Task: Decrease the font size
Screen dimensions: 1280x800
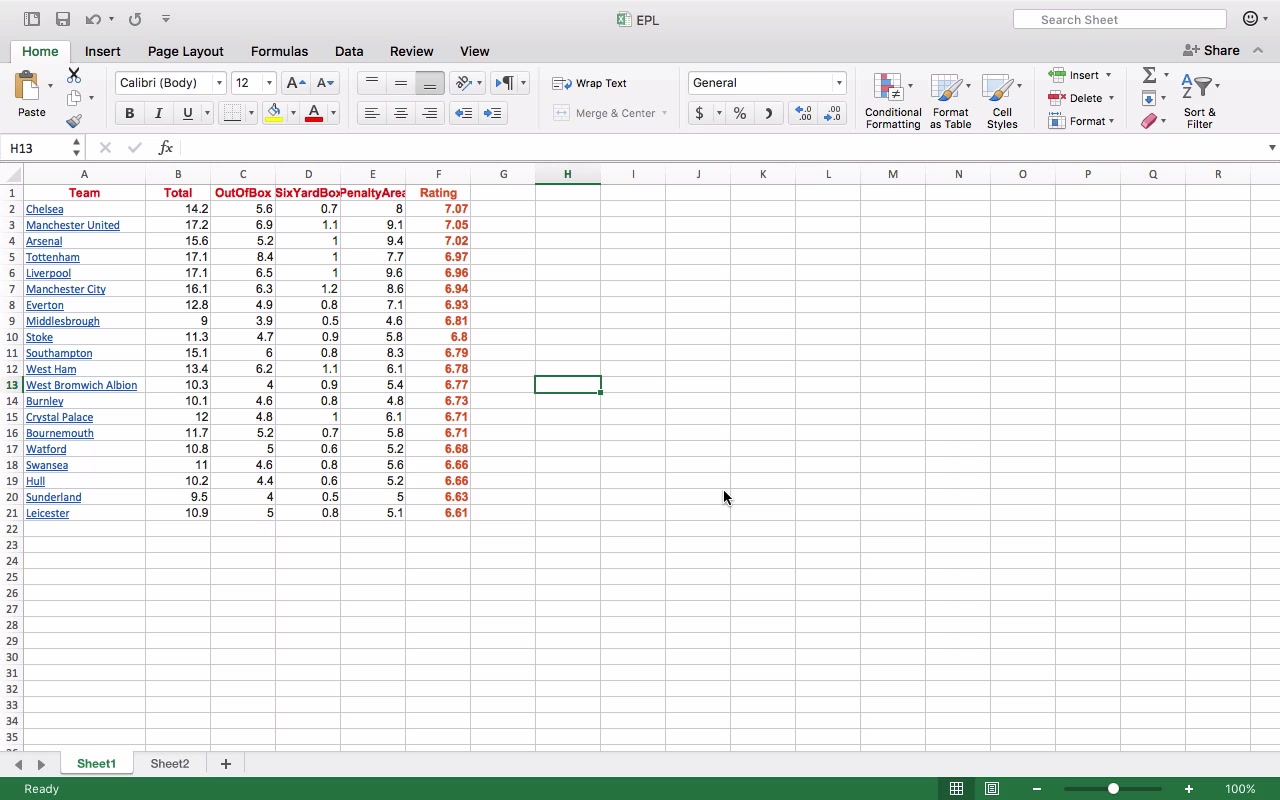Action: 325,83
